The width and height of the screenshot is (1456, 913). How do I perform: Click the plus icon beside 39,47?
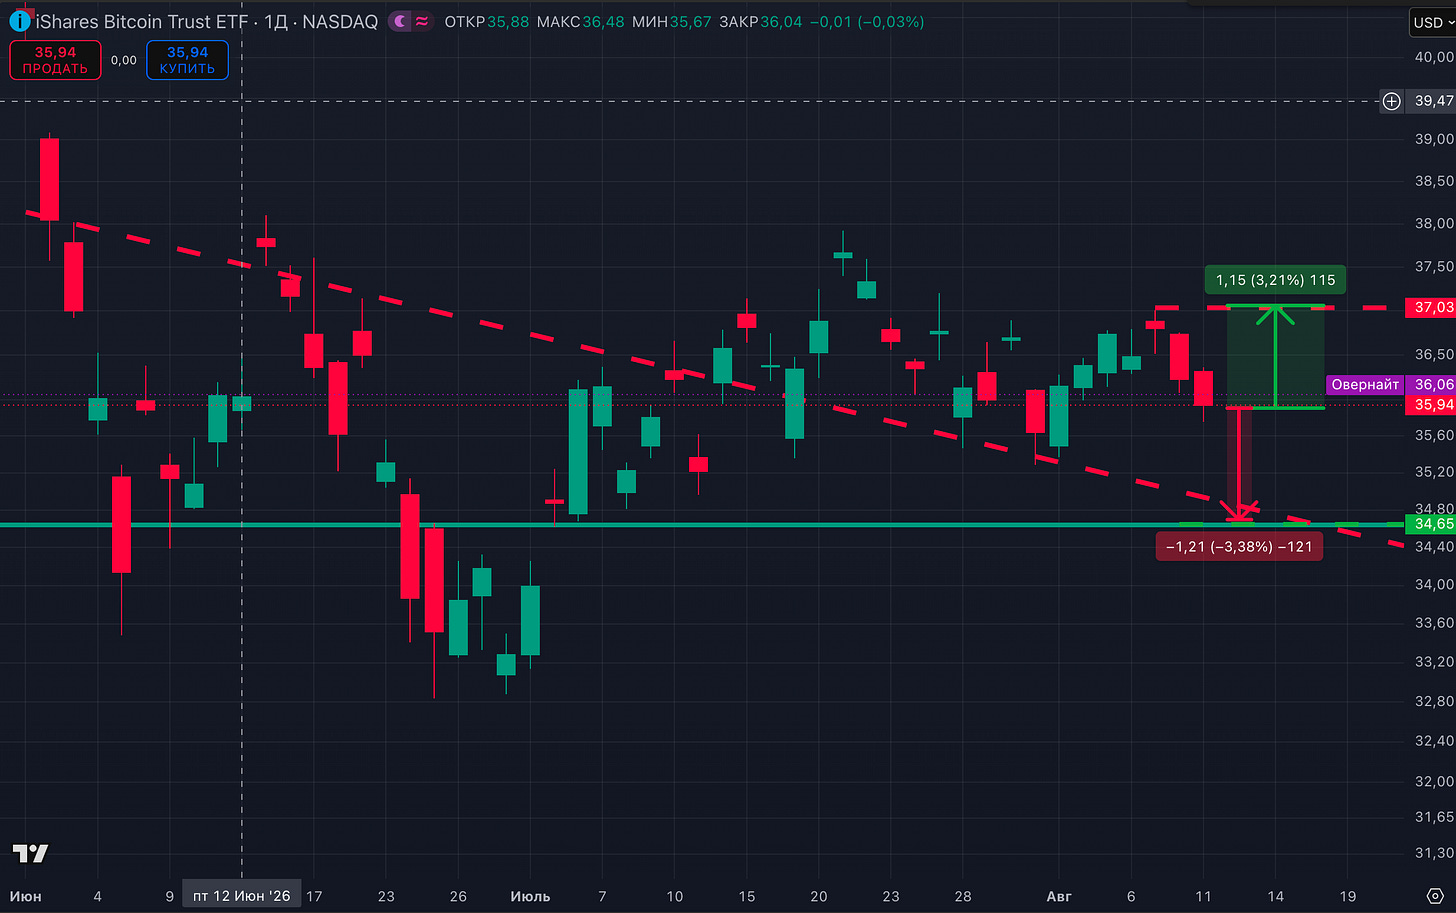1392,101
